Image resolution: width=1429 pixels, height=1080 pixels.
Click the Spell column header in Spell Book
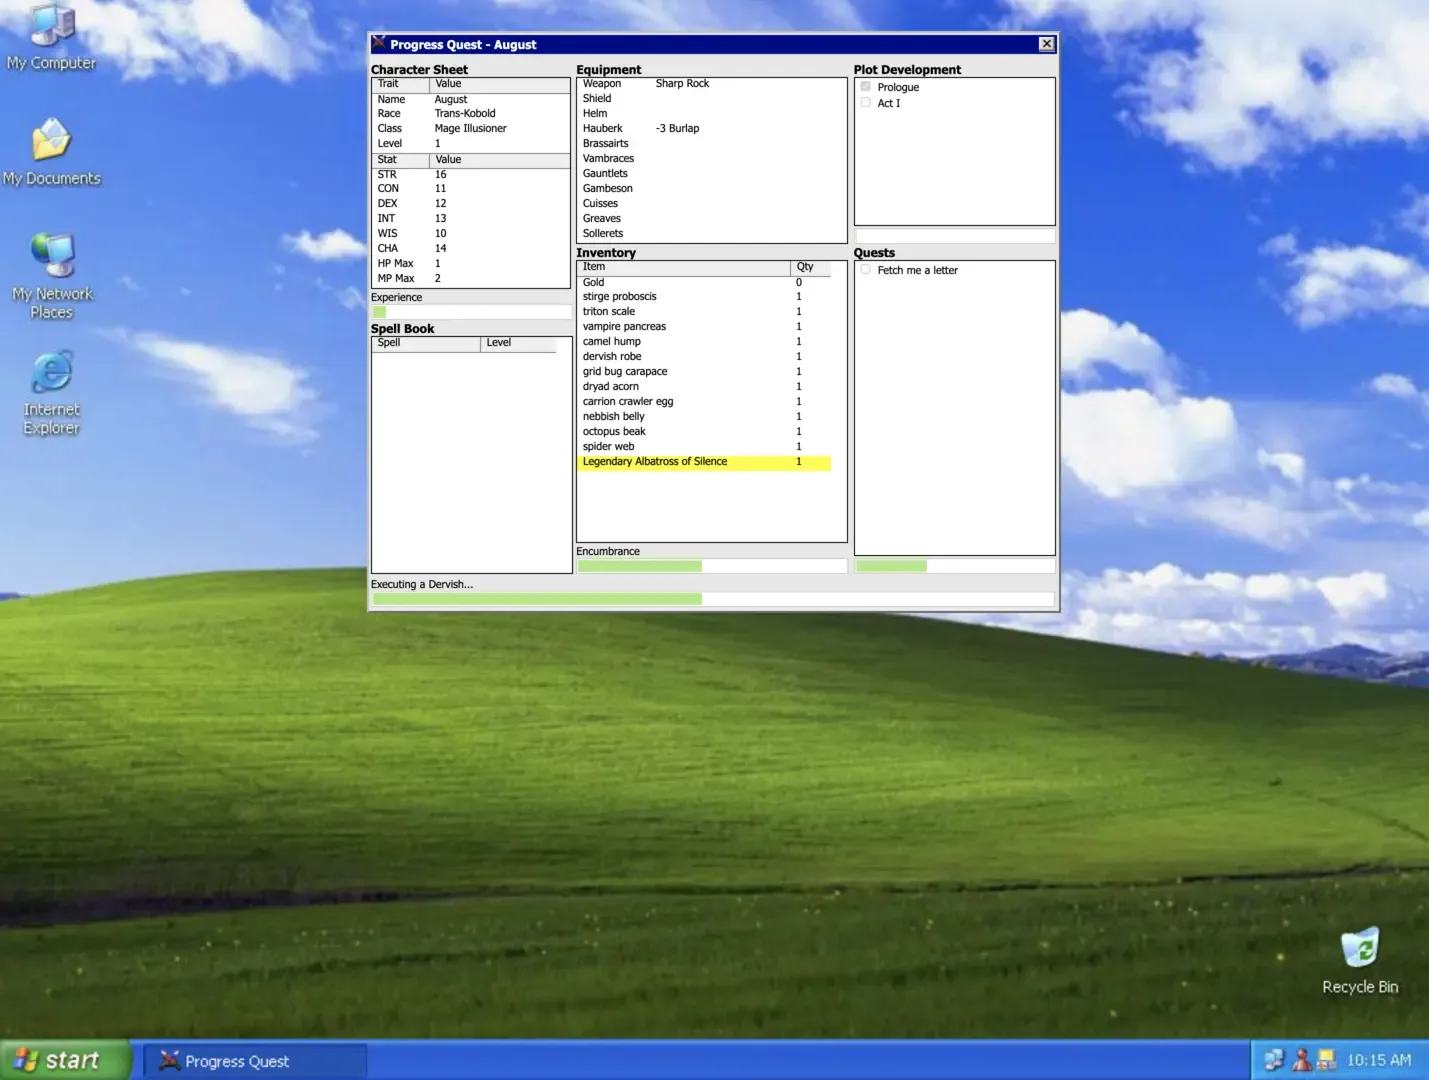(425, 343)
